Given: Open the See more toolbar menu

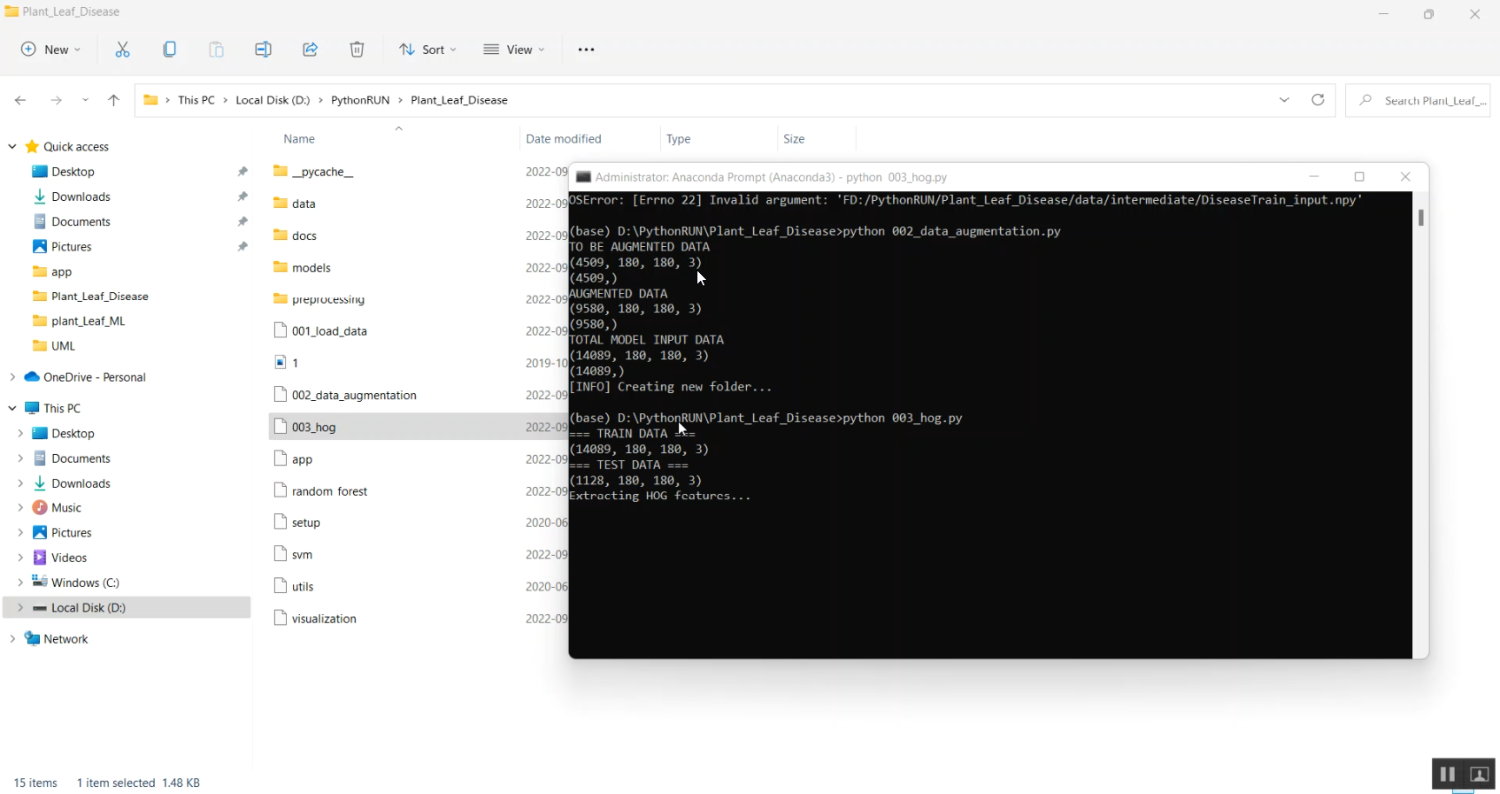Looking at the screenshot, I should 586,49.
